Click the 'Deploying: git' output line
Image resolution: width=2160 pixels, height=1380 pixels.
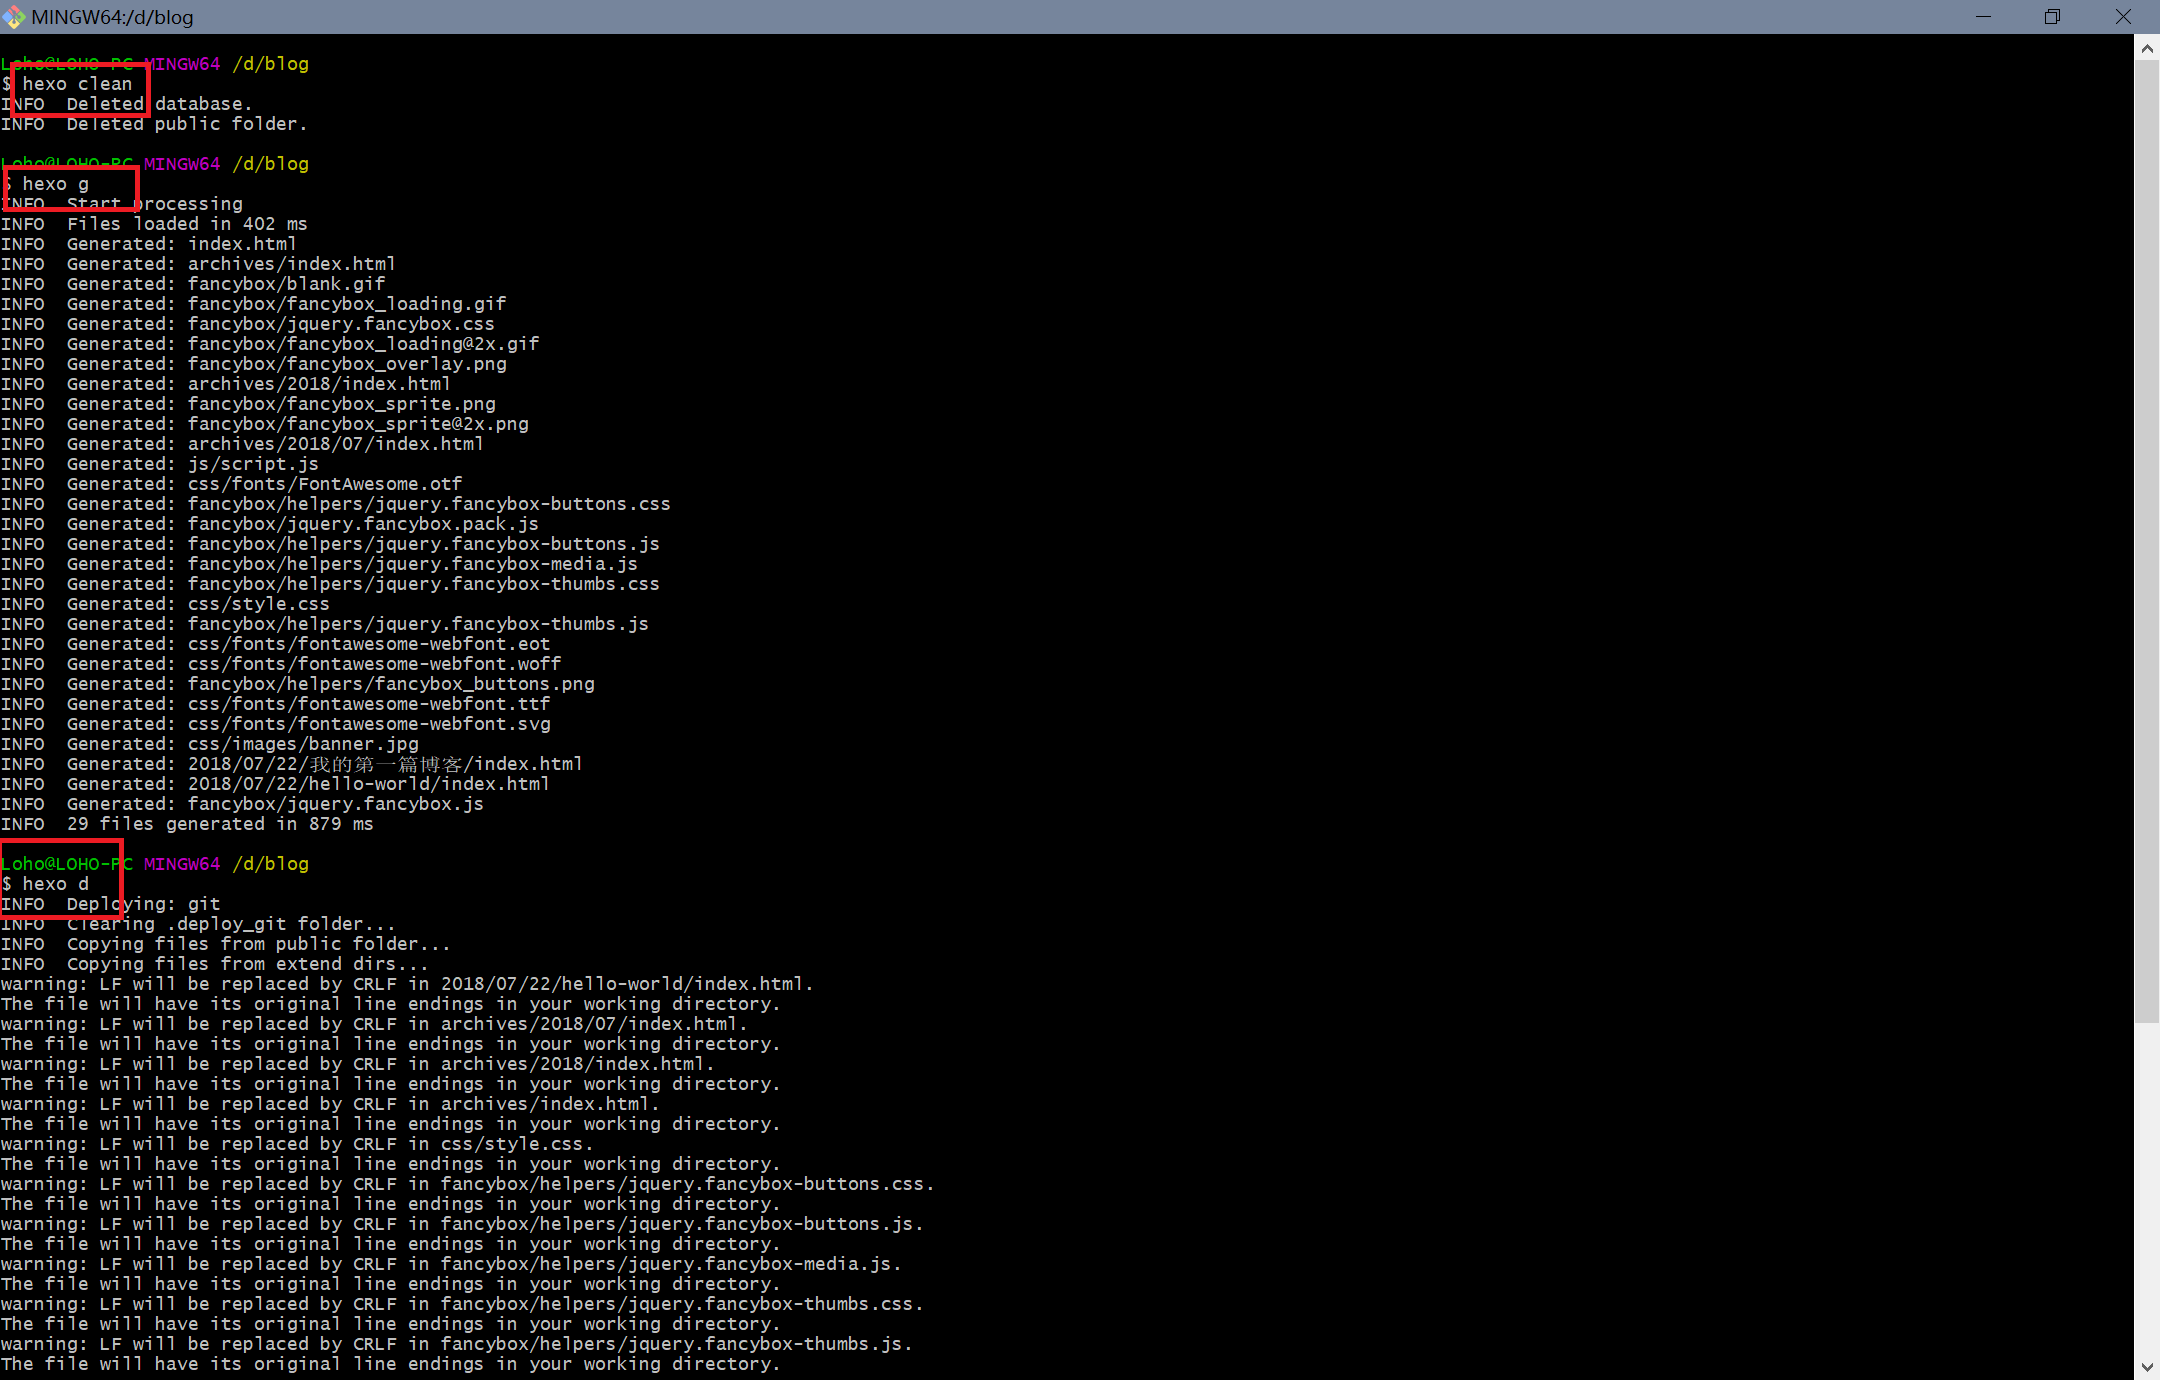click(x=143, y=904)
